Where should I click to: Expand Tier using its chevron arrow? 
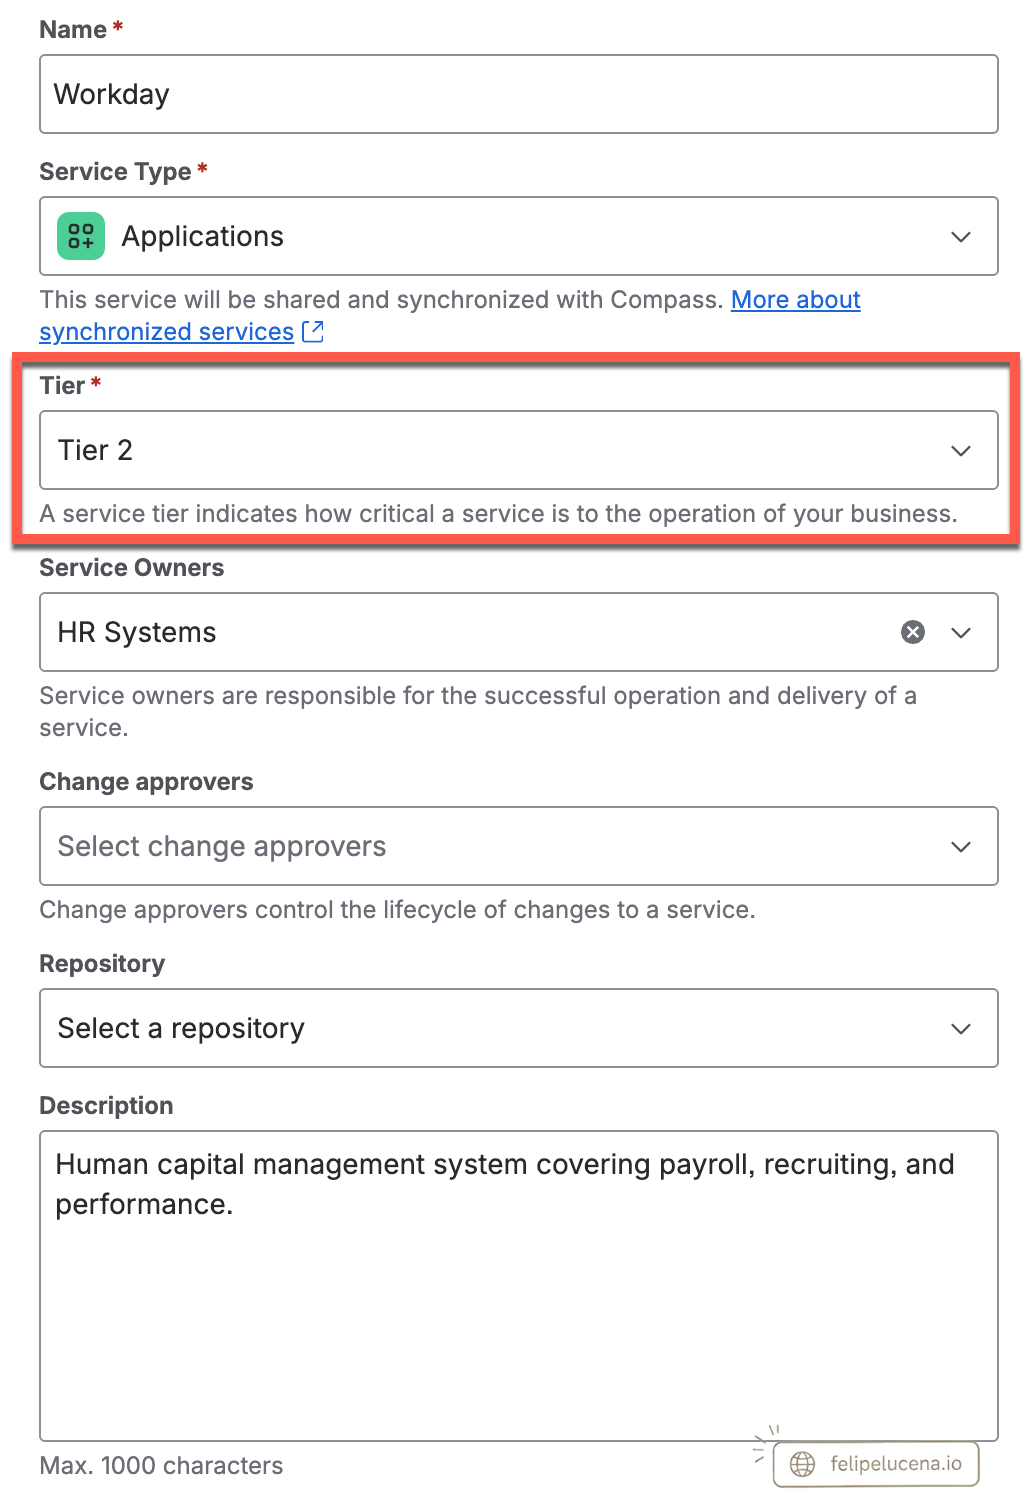tap(961, 451)
